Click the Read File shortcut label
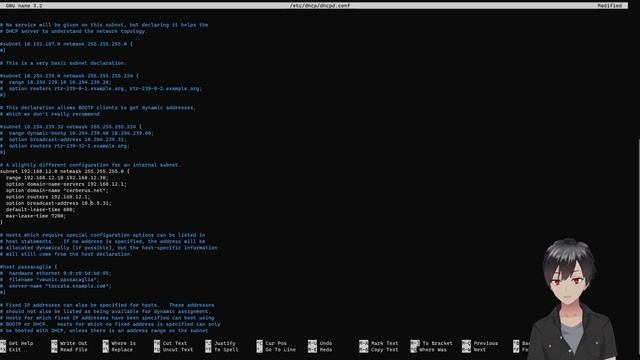This screenshot has height=360, width=640. [x=73, y=350]
